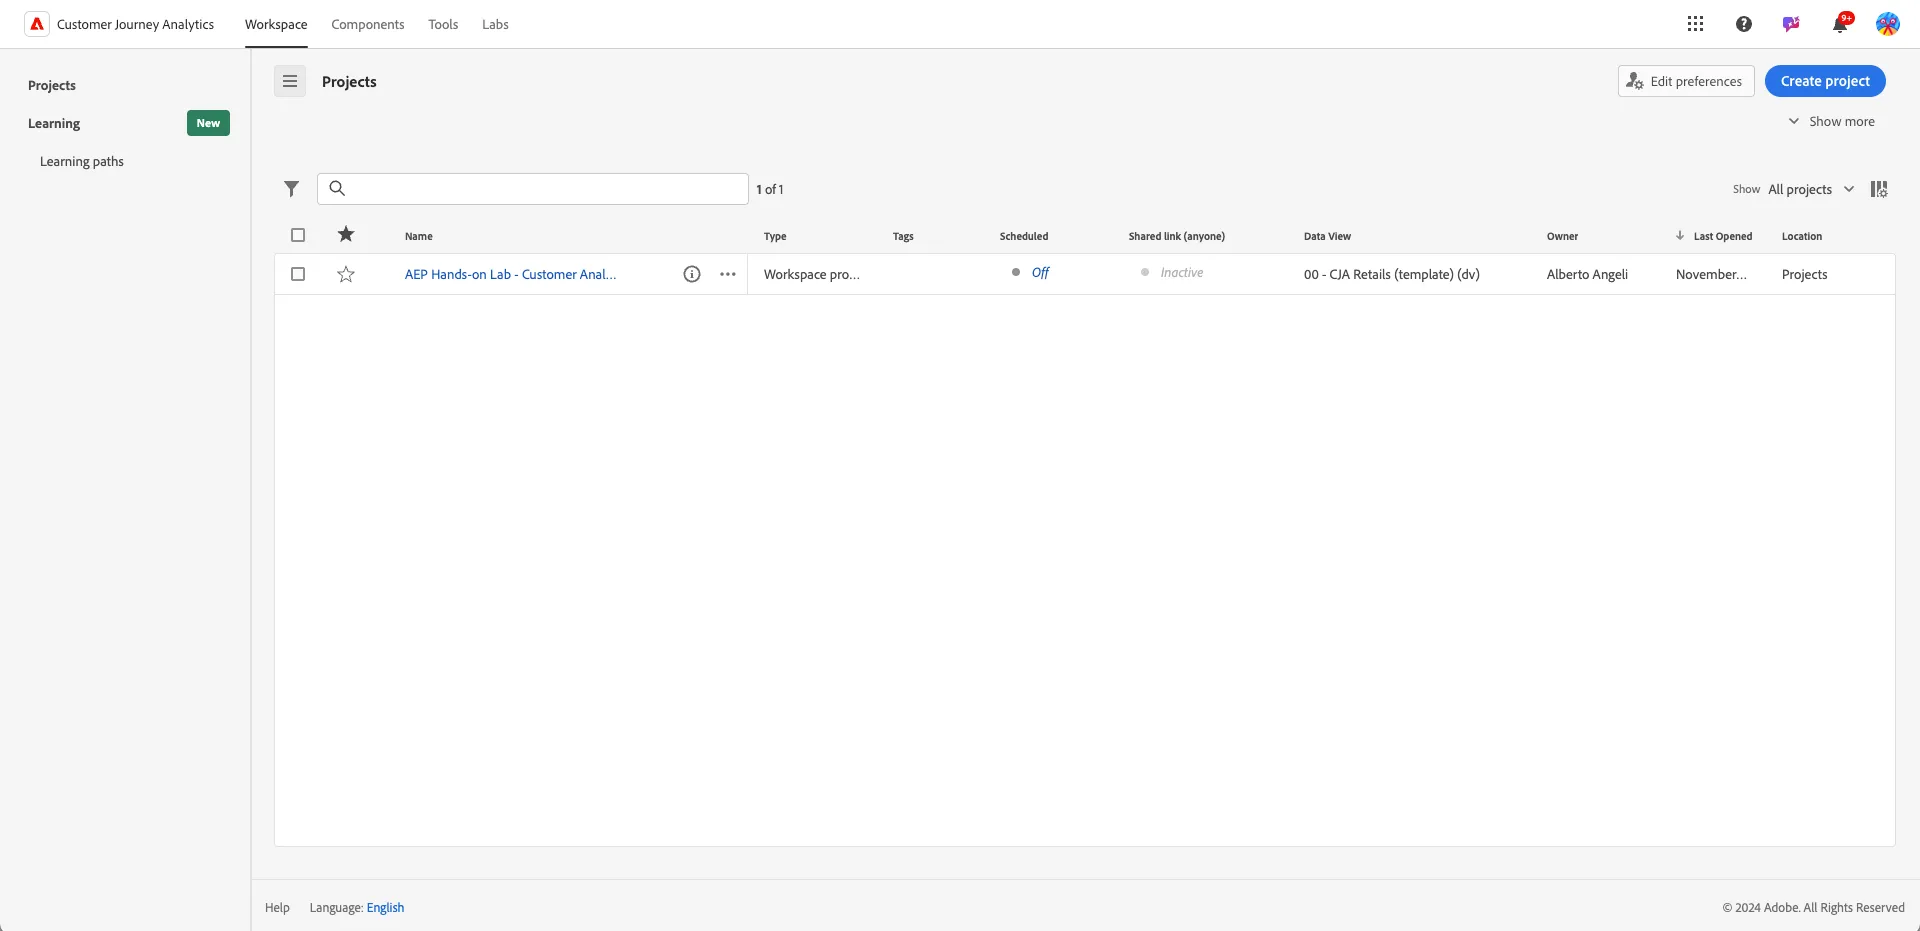This screenshot has height=931, width=1920.
Task: Click the Help footer link
Action: tap(277, 908)
